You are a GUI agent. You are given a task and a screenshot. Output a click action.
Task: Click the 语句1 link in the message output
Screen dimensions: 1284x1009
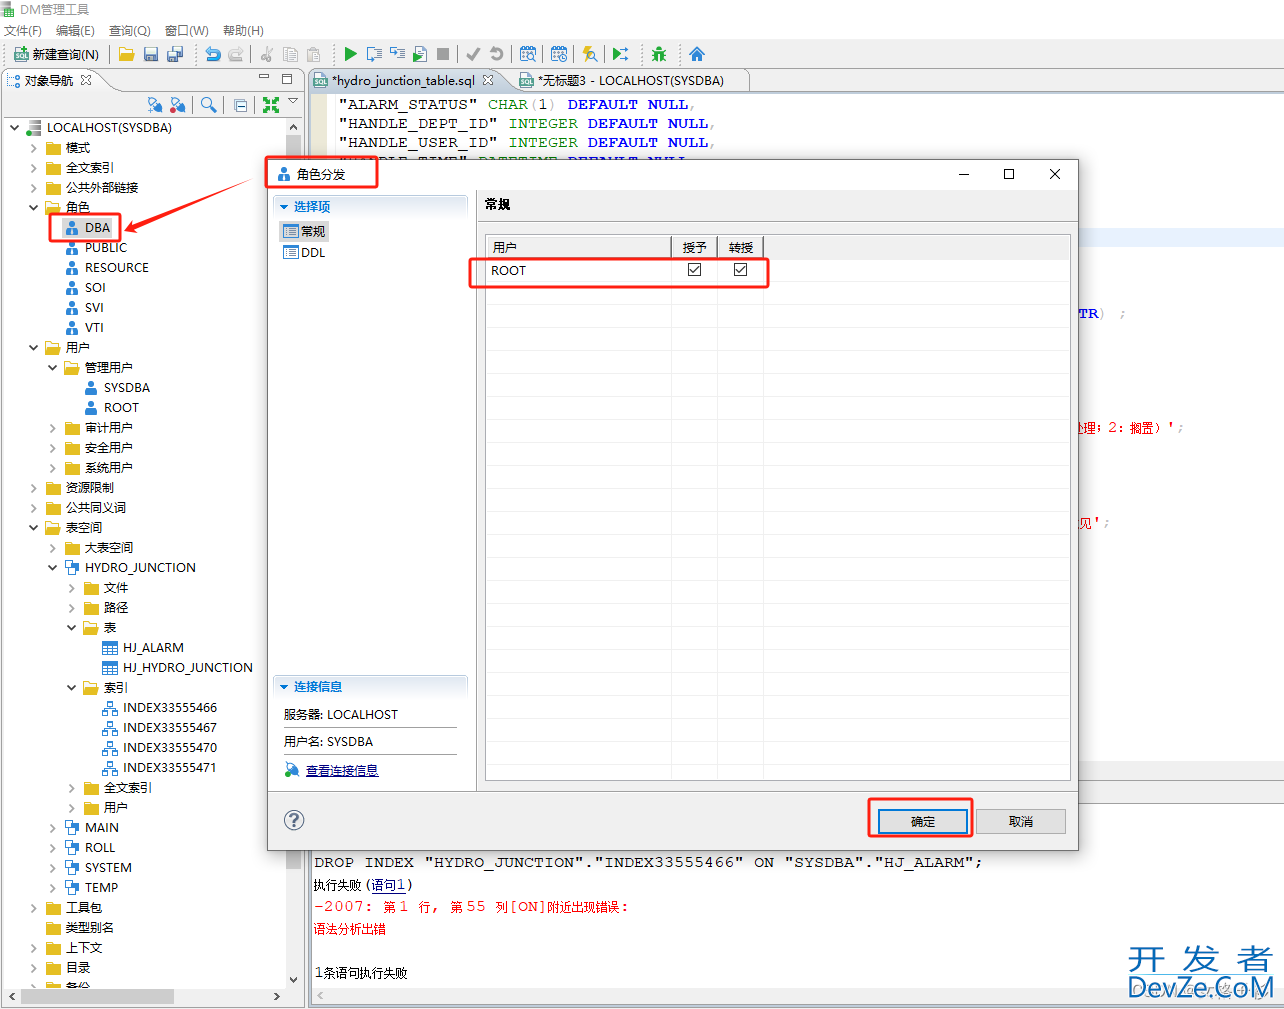(x=388, y=885)
